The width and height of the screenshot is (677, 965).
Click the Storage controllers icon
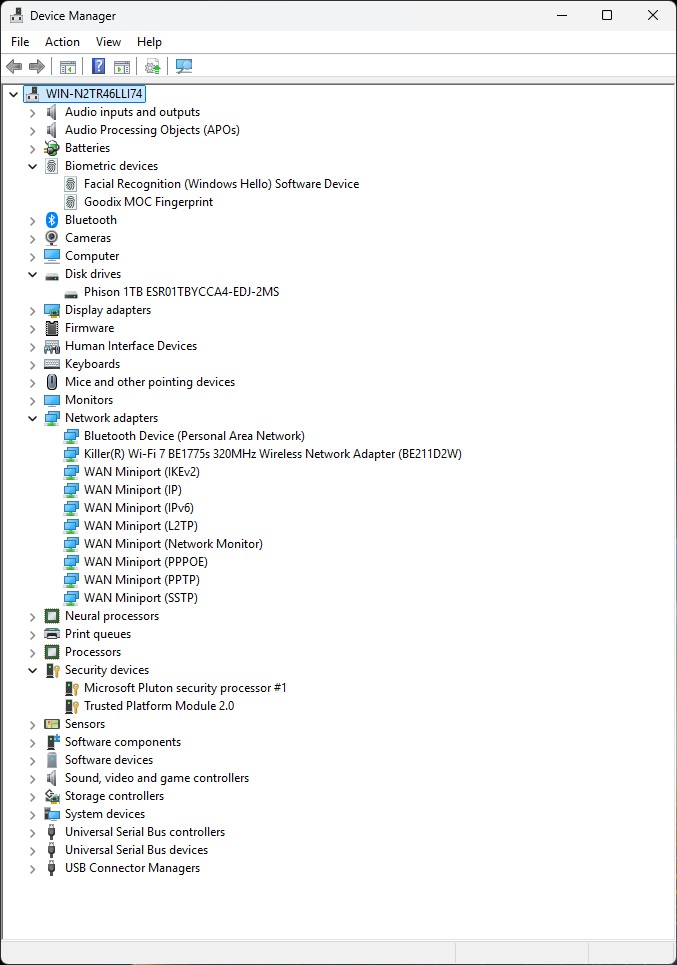[x=52, y=796]
